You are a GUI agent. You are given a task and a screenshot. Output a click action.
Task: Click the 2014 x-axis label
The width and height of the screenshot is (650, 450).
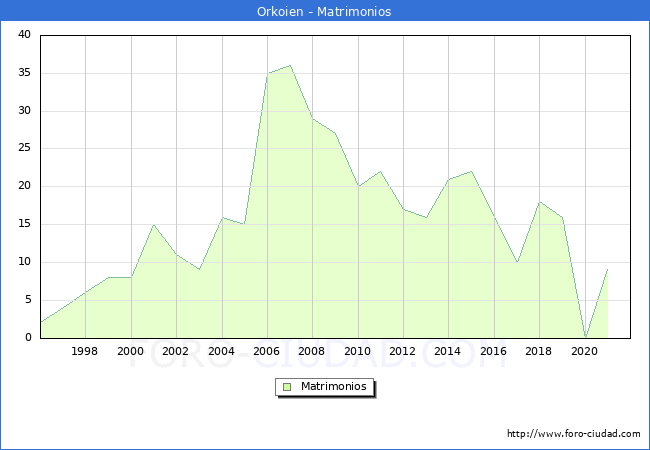click(x=449, y=351)
